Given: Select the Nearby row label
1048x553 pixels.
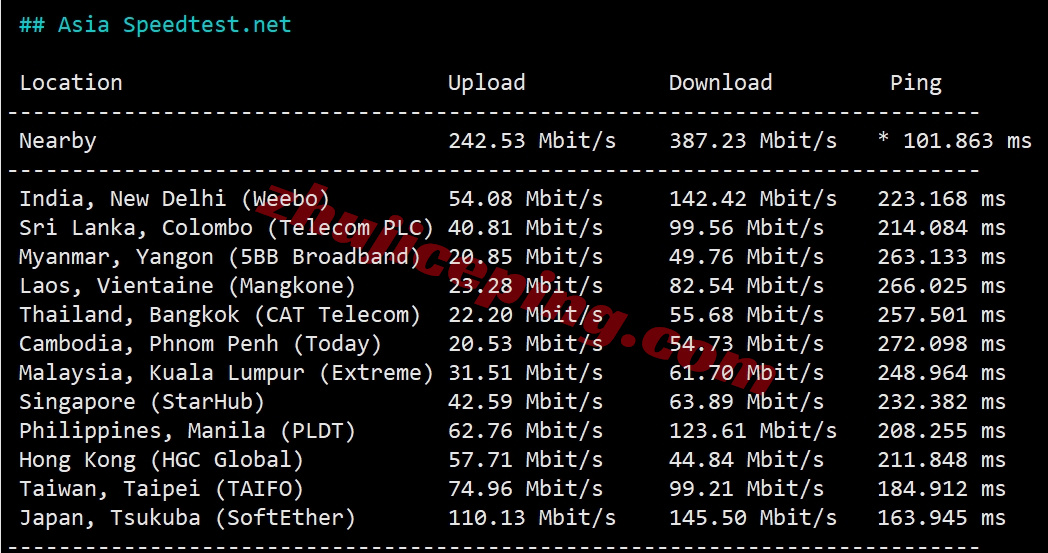Looking at the screenshot, I should click(x=57, y=141).
